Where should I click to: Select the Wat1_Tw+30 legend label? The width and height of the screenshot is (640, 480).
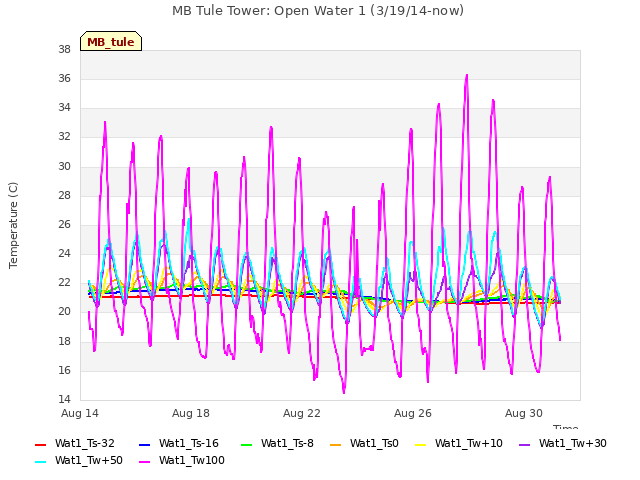coord(573,444)
